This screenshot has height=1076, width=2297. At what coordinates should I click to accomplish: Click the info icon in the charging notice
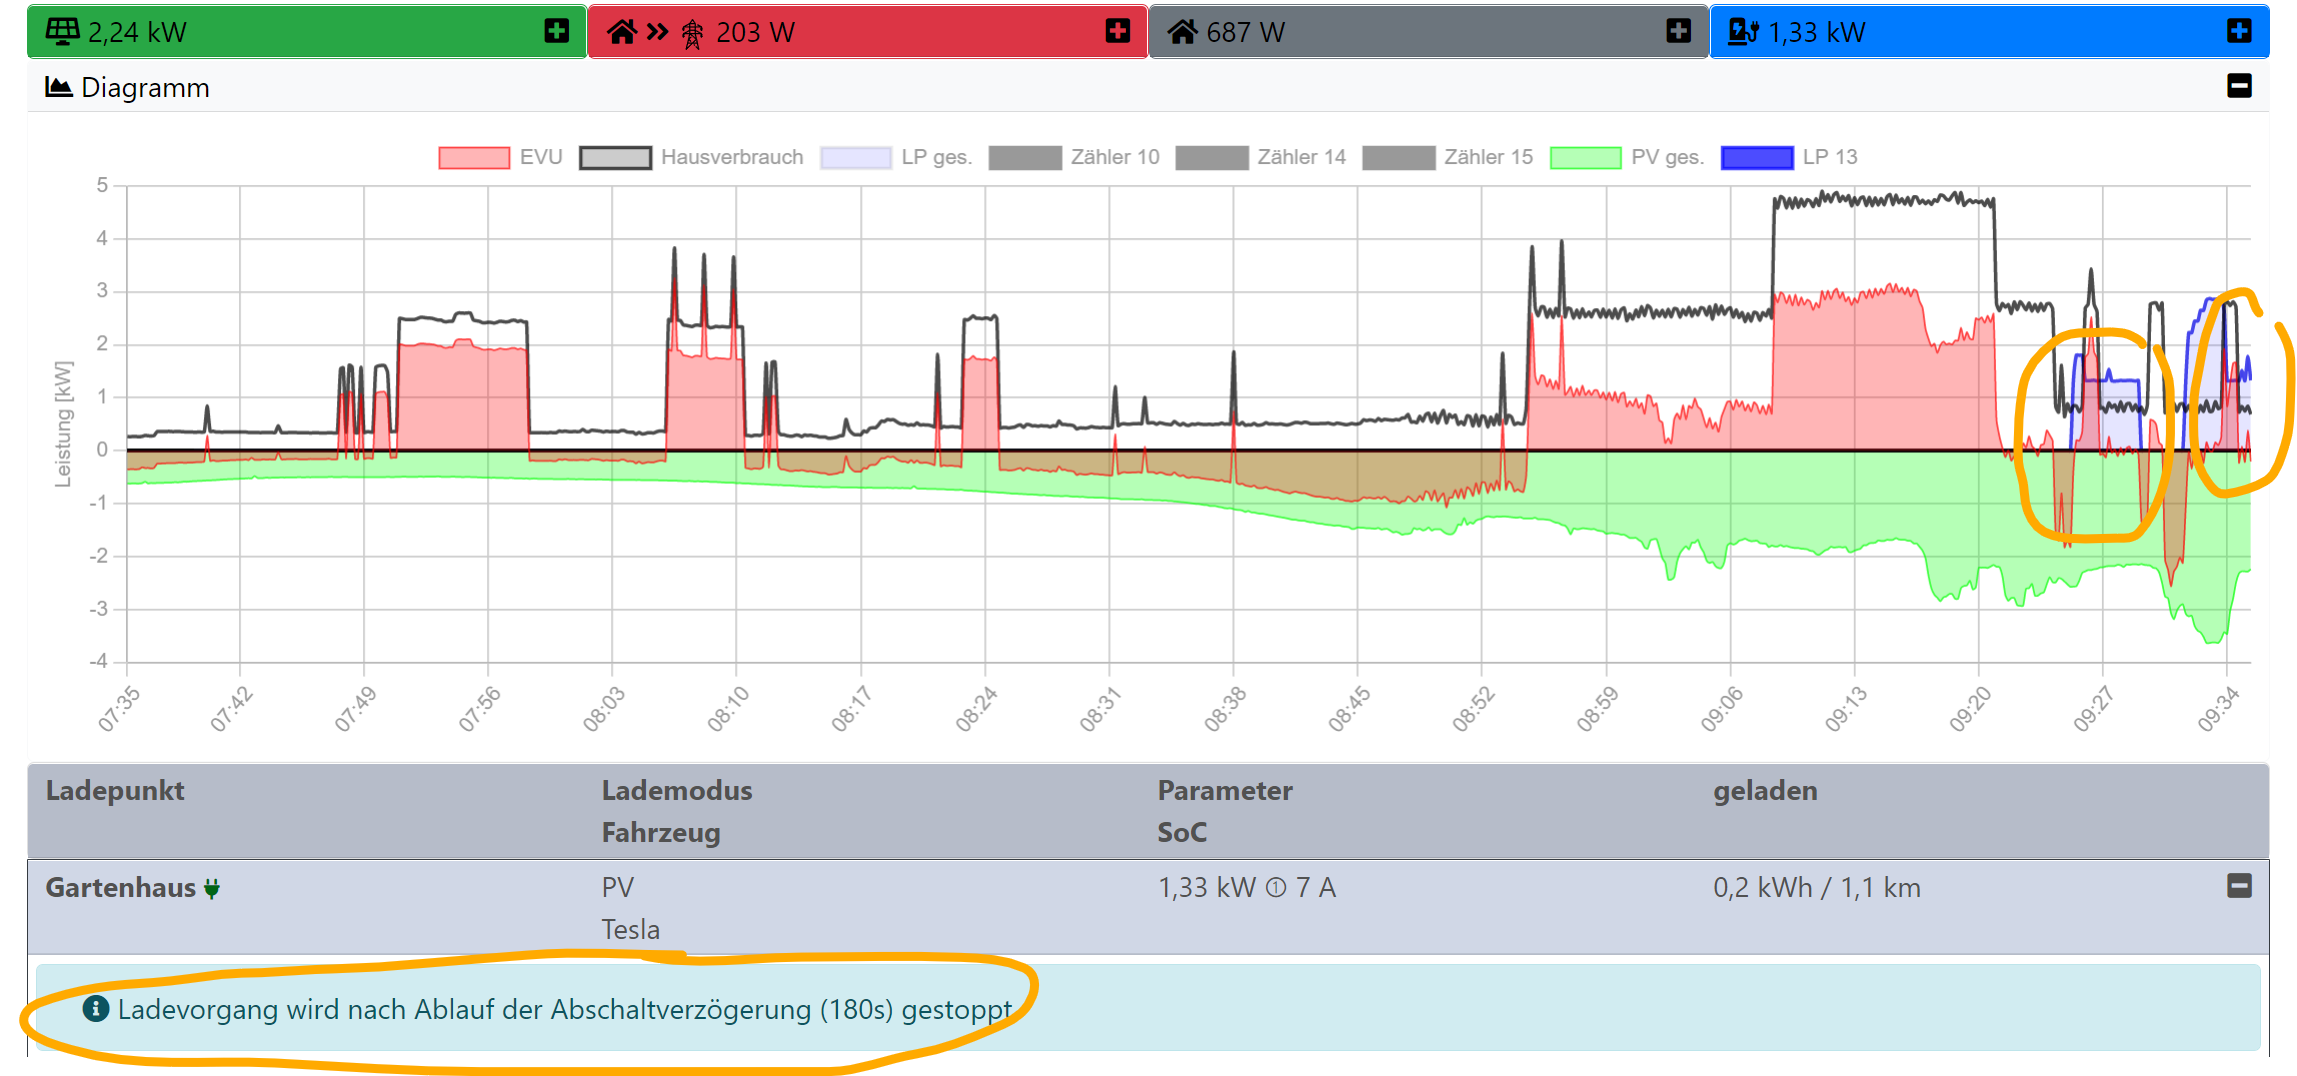point(95,1009)
